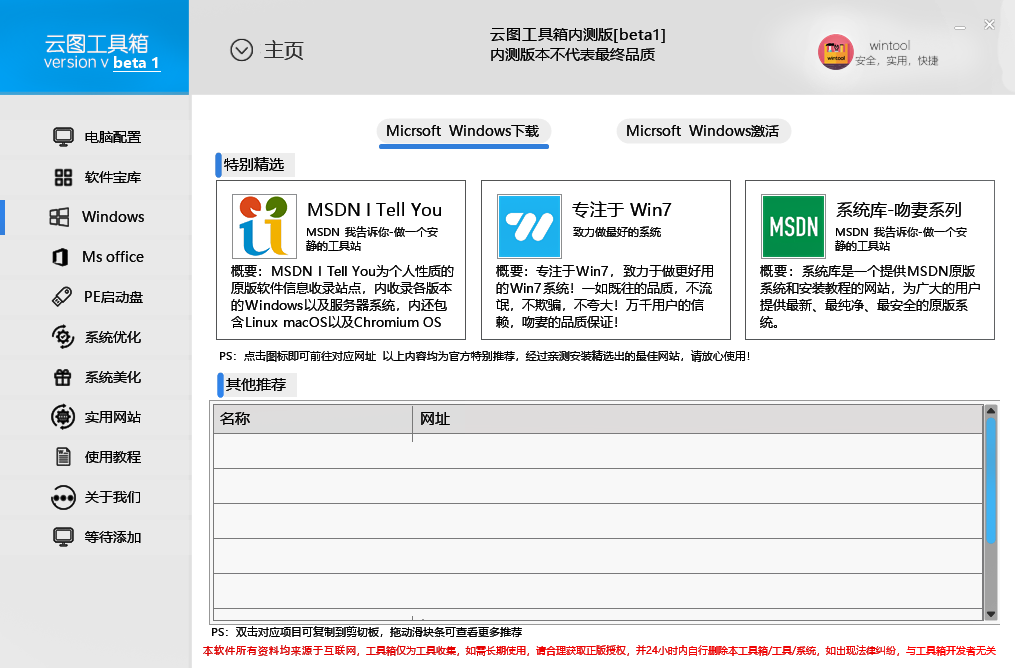Select Ms office sidebar entry
The width and height of the screenshot is (1015, 668).
click(x=96, y=257)
